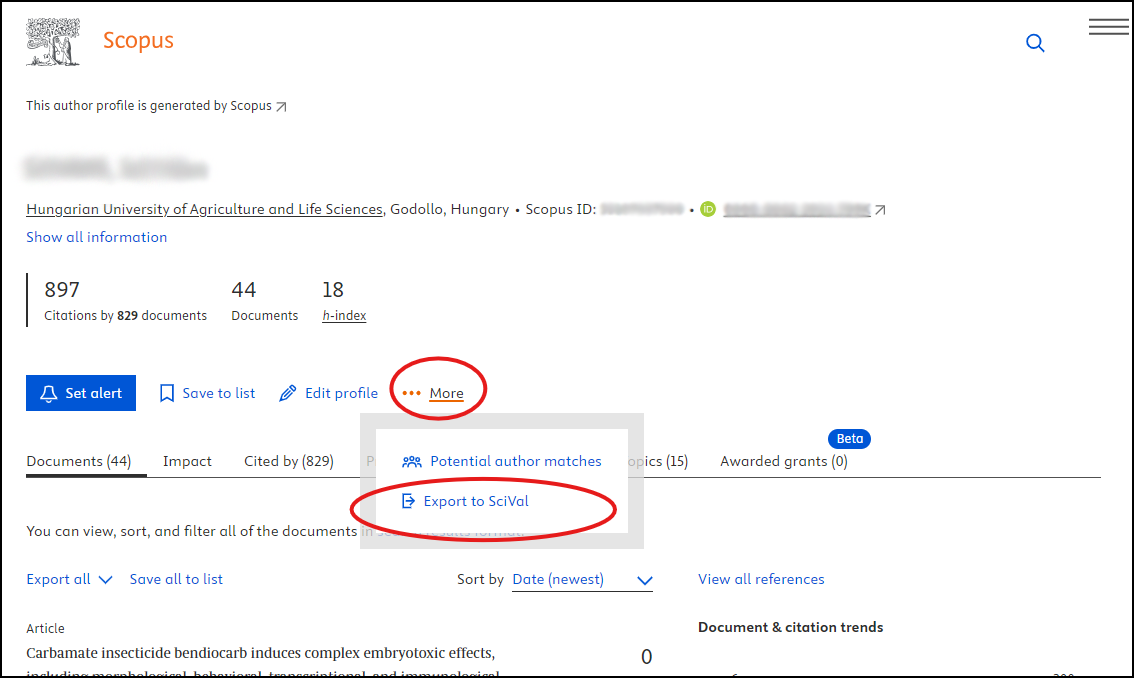Click the green ORCID iD icon
Image resolution: width=1134 pixels, height=678 pixels.
[708, 209]
